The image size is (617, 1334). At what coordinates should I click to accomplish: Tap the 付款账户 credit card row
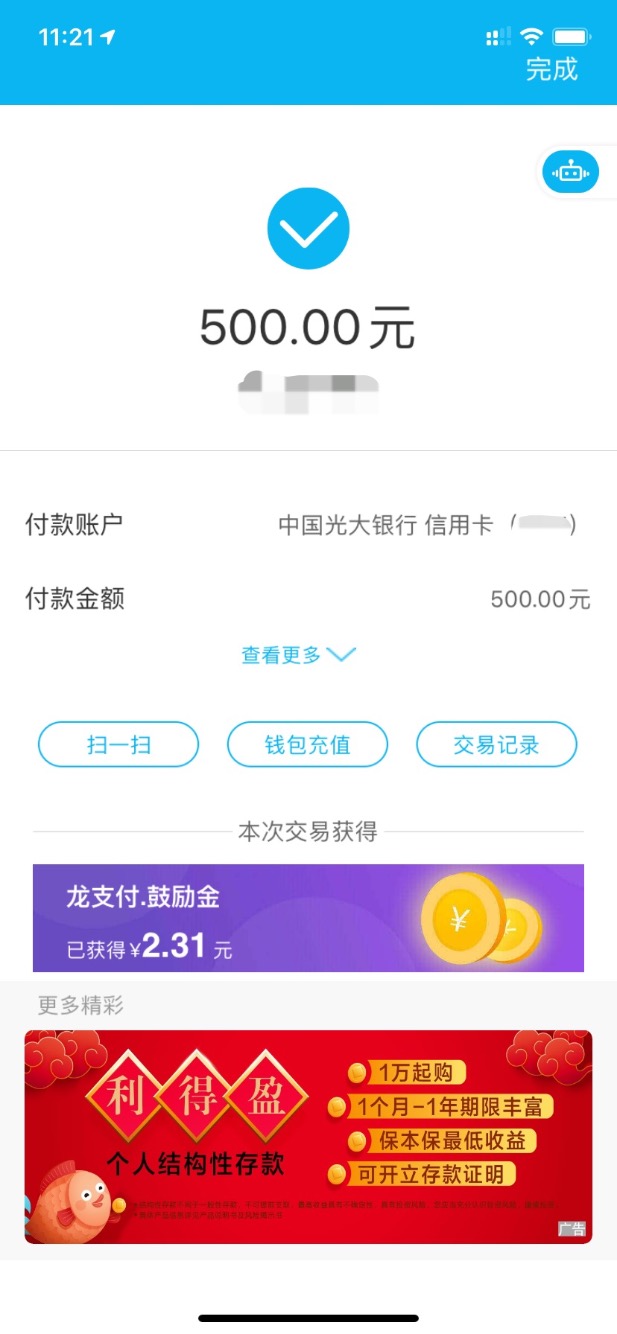click(308, 524)
